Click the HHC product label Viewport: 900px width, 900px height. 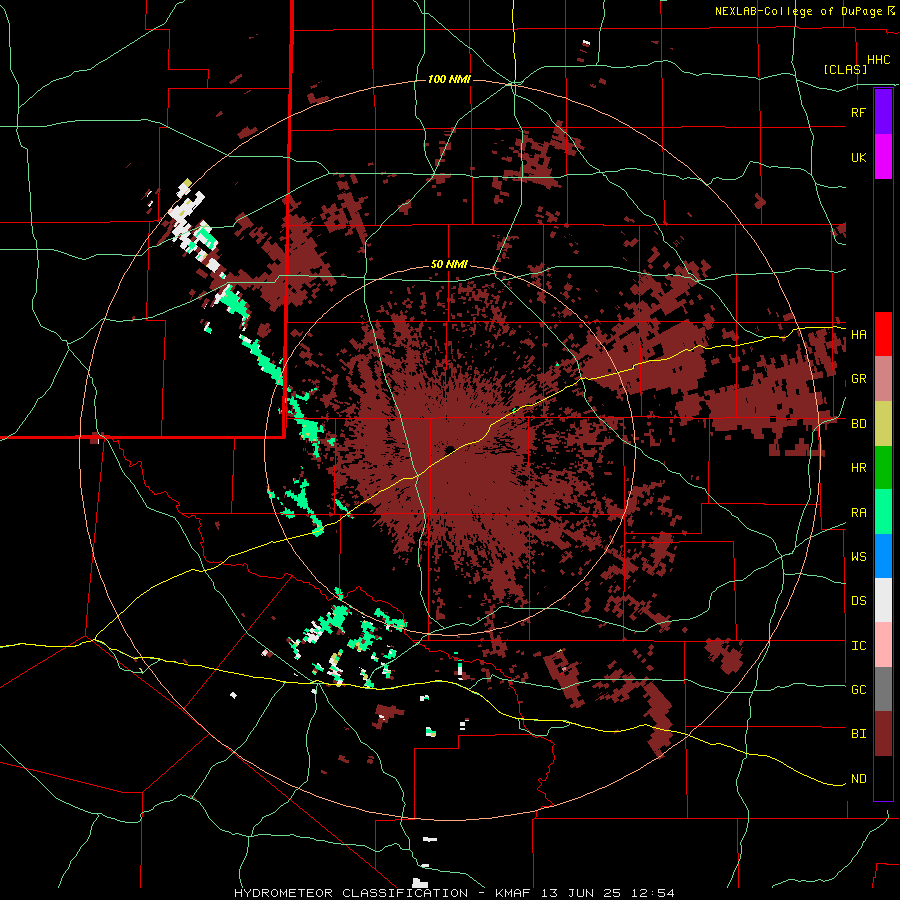click(x=878, y=60)
